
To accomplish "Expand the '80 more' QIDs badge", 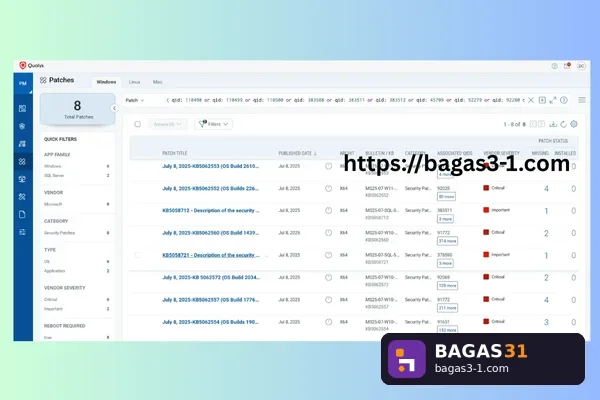I will pyautogui.click(x=447, y=196).
